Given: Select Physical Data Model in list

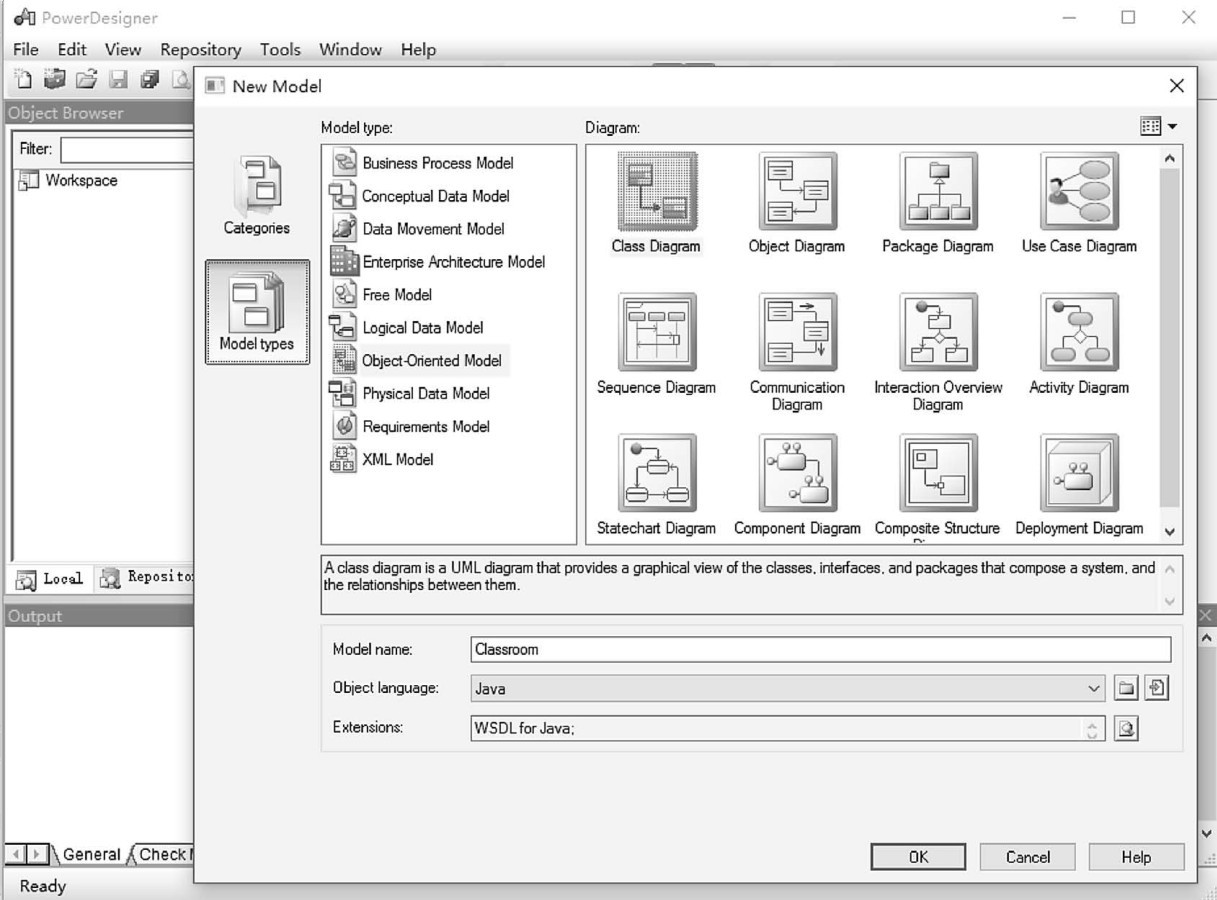Looking at the screenshot, I should 425,394.
